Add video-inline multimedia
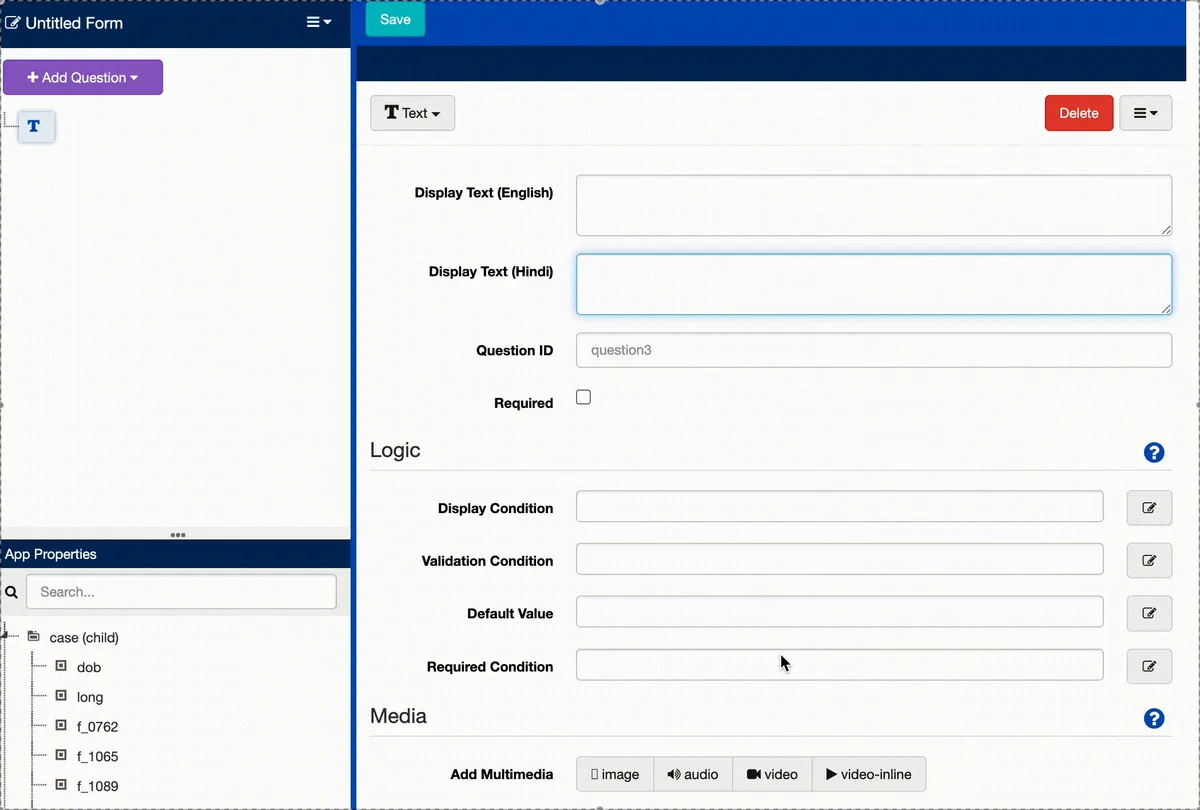Viewport: 1200px width, 810px height. coord(869,774)
